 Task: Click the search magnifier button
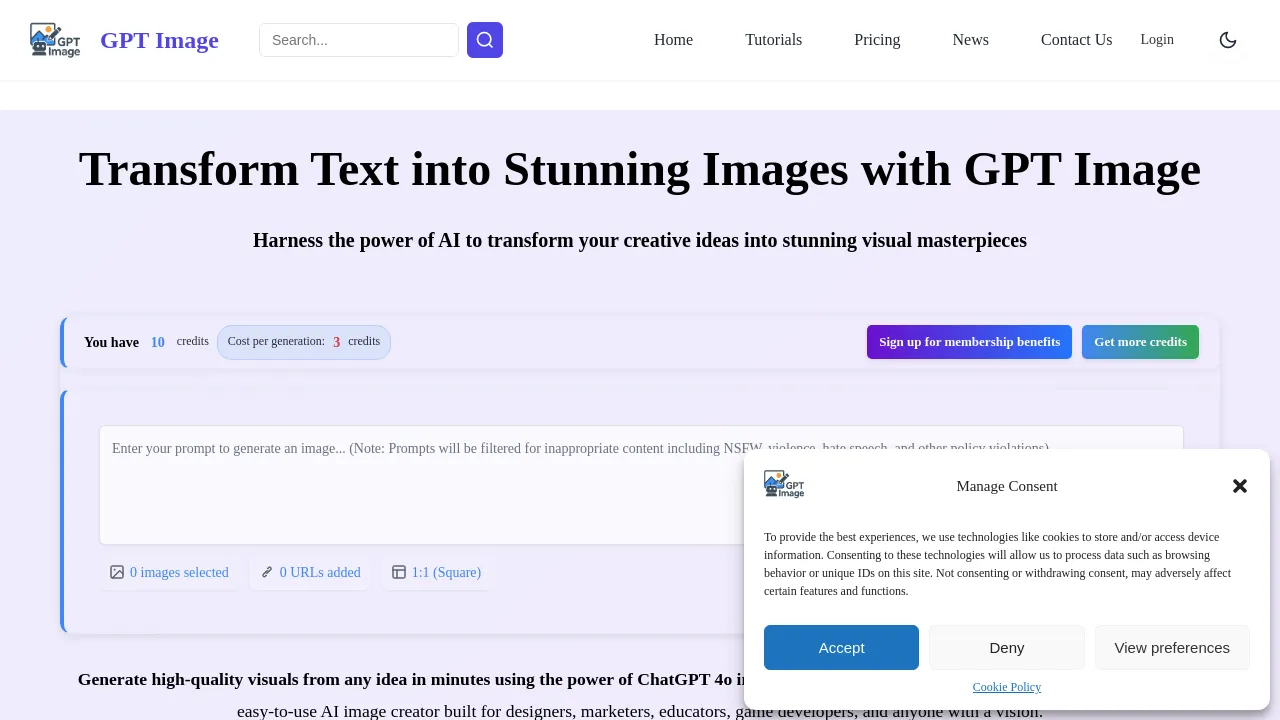coord(485,40)
